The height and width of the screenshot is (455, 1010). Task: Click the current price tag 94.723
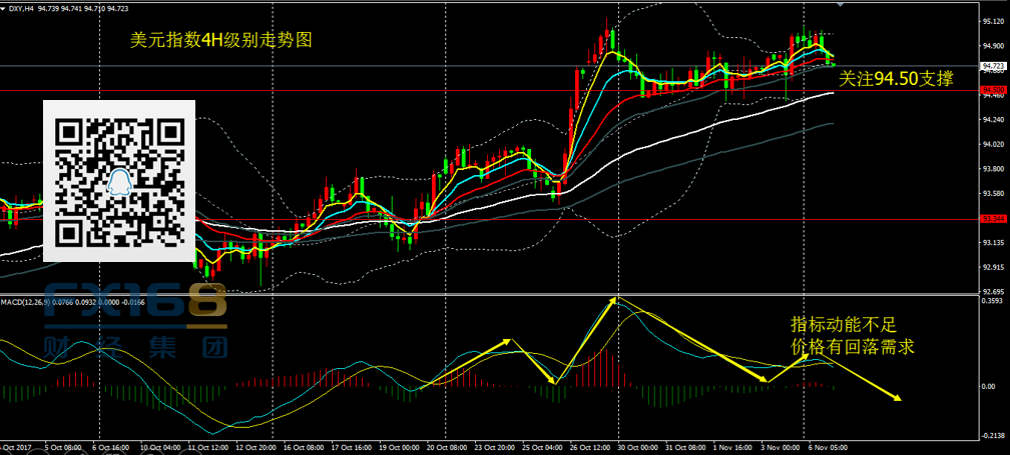(994, 67)
